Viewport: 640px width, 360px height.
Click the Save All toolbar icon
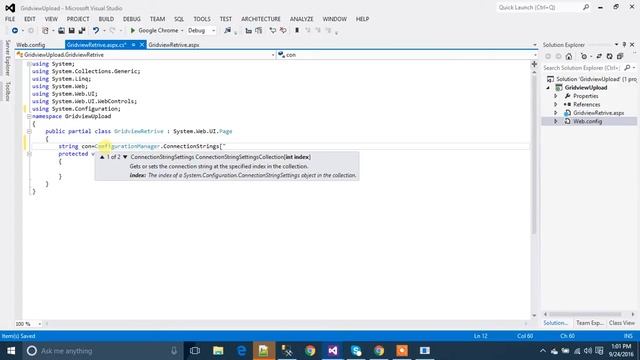click(x=82, y=31)
